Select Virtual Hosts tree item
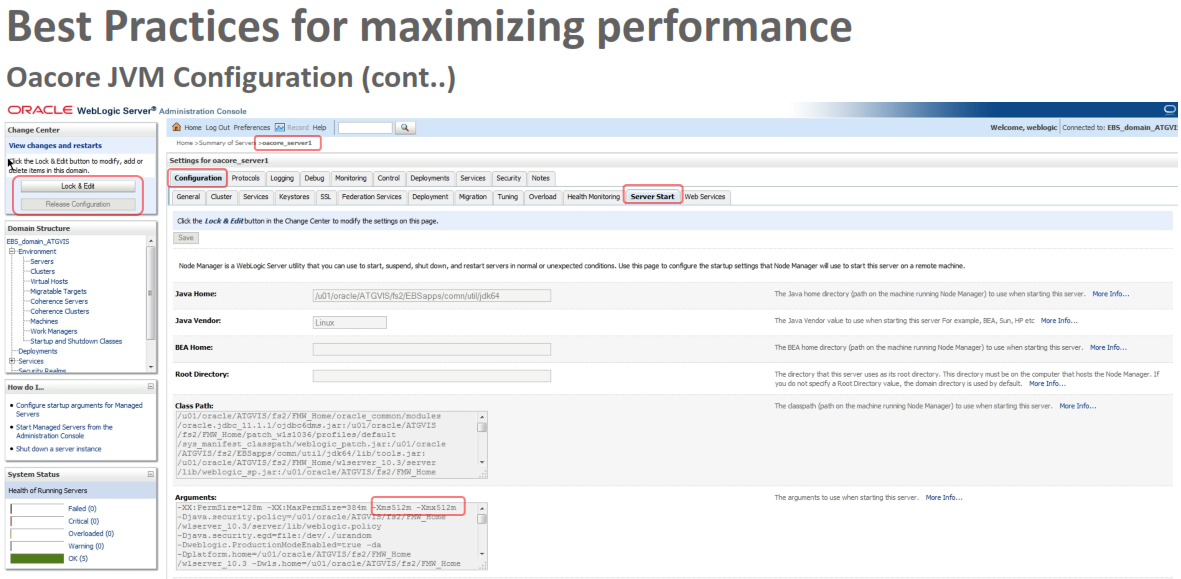 point(49,282)
